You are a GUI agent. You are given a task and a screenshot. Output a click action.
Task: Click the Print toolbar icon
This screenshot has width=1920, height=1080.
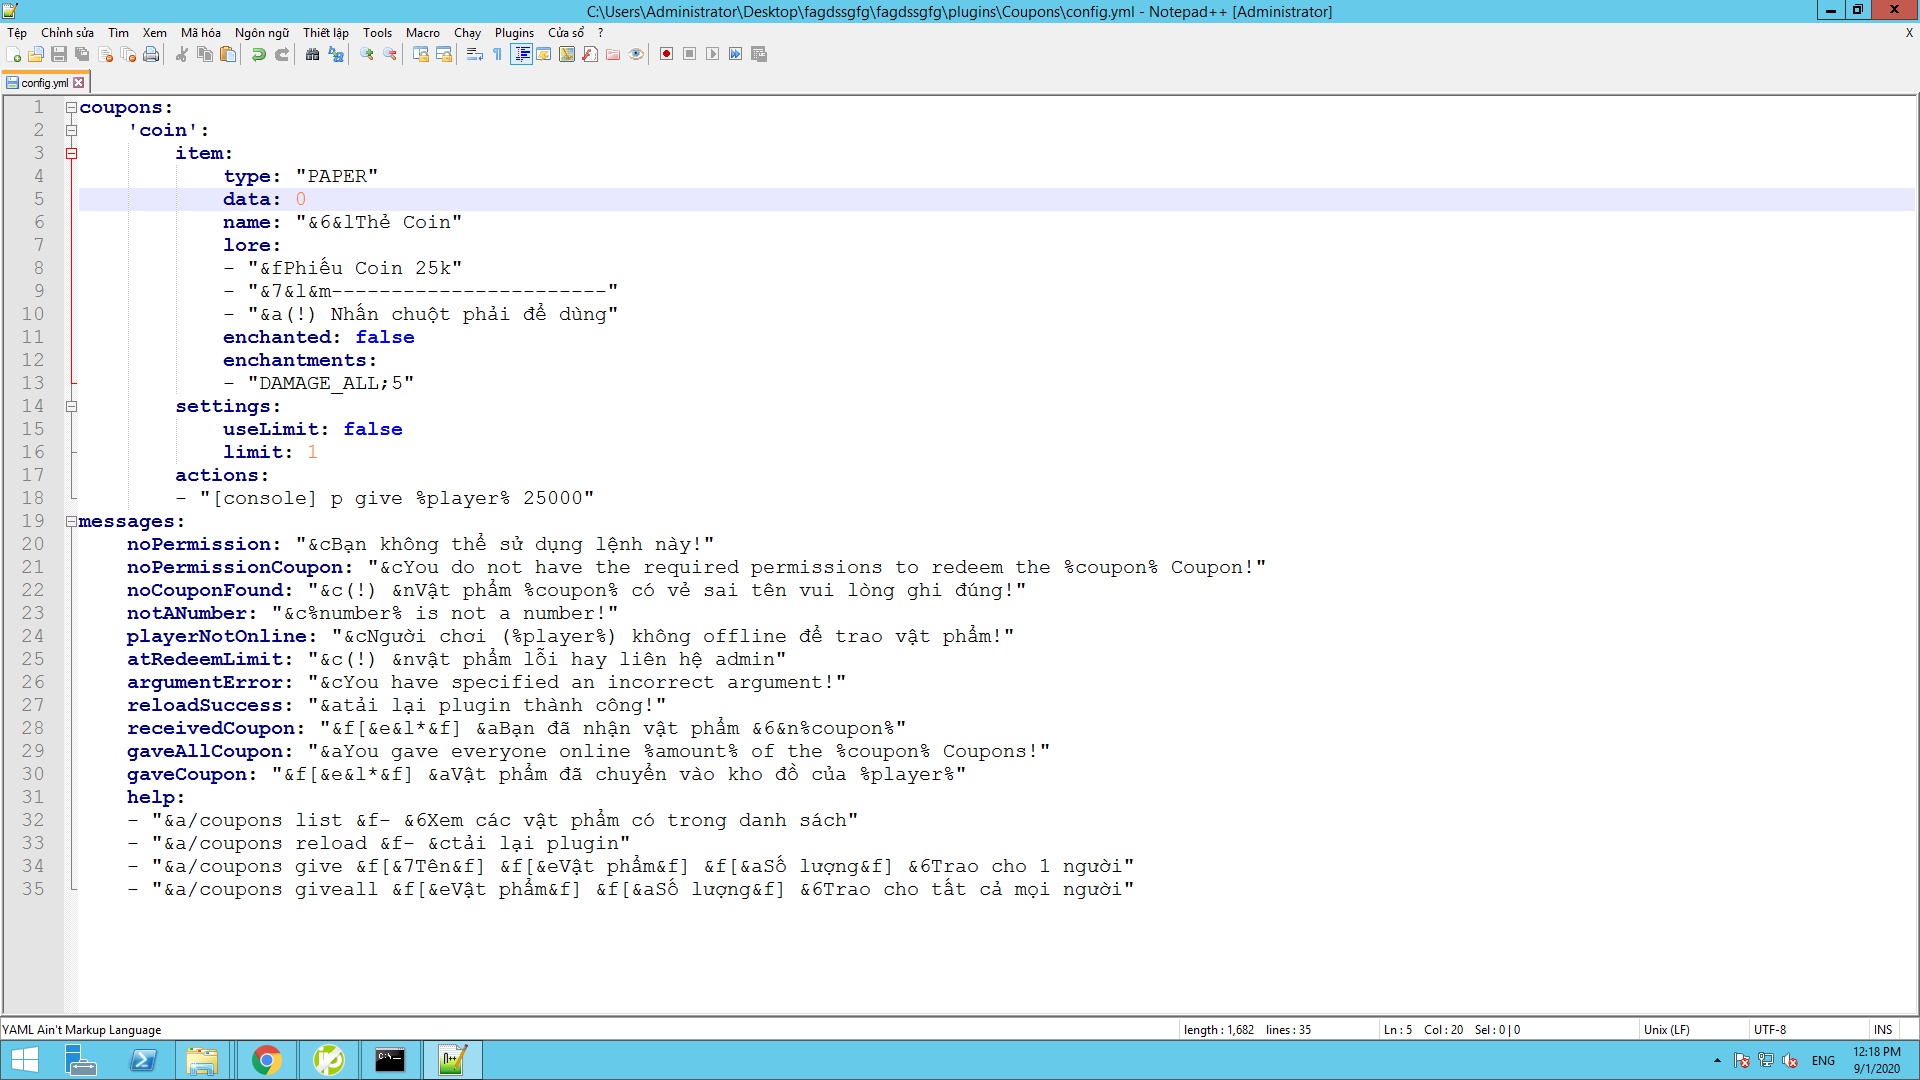(151, 54)
